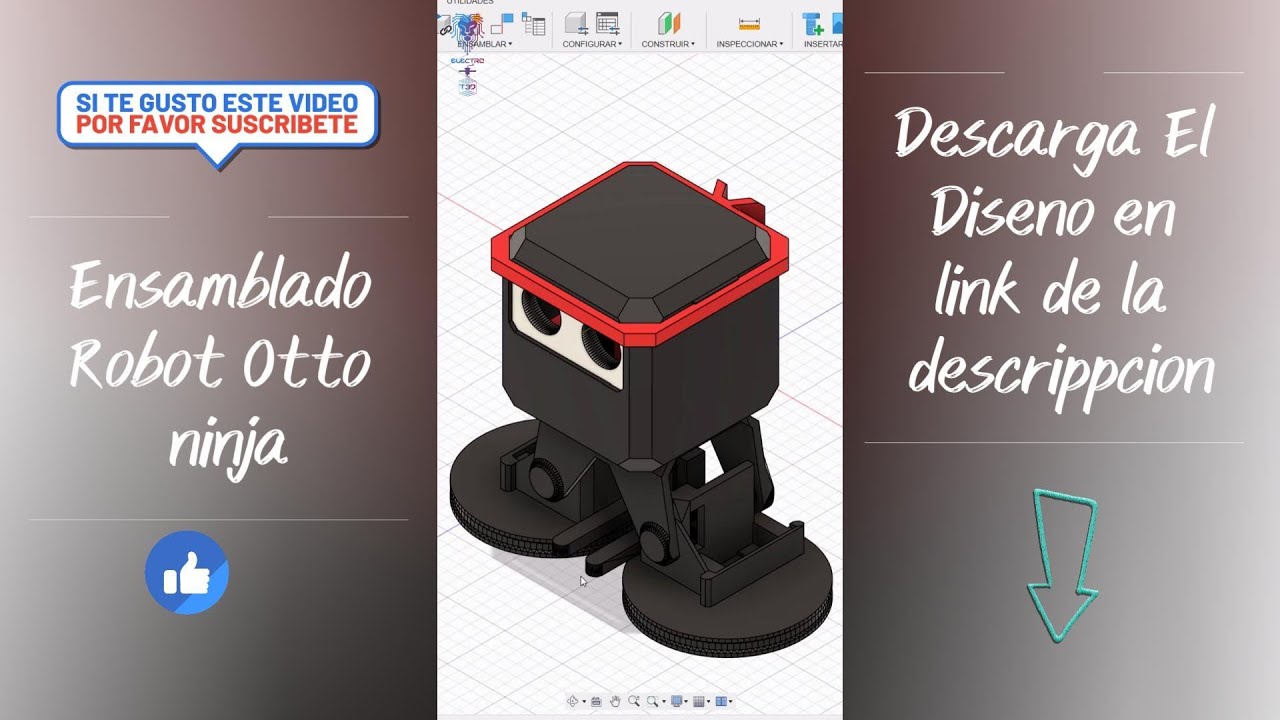Screen dimensions: 1280x720
Task: Select the Measure ruler tool
Action: coord(749,24)
